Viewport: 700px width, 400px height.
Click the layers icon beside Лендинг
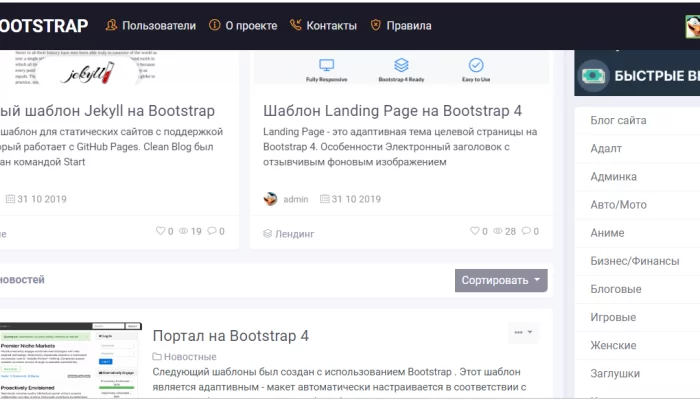pyautogui.click(x=267, y=233)
